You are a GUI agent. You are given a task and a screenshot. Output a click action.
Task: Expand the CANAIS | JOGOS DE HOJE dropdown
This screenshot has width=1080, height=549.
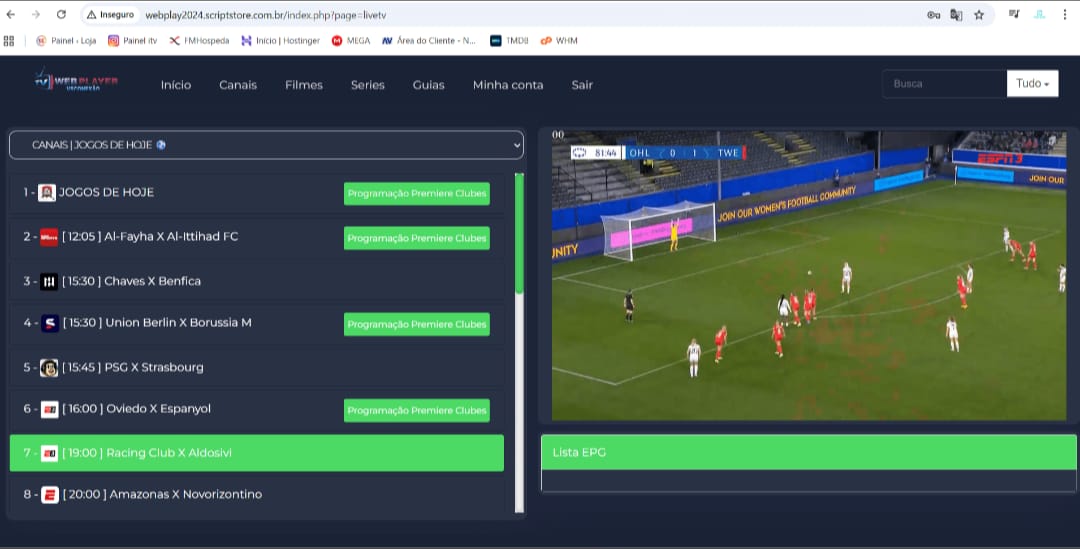[x=266, y=145]
